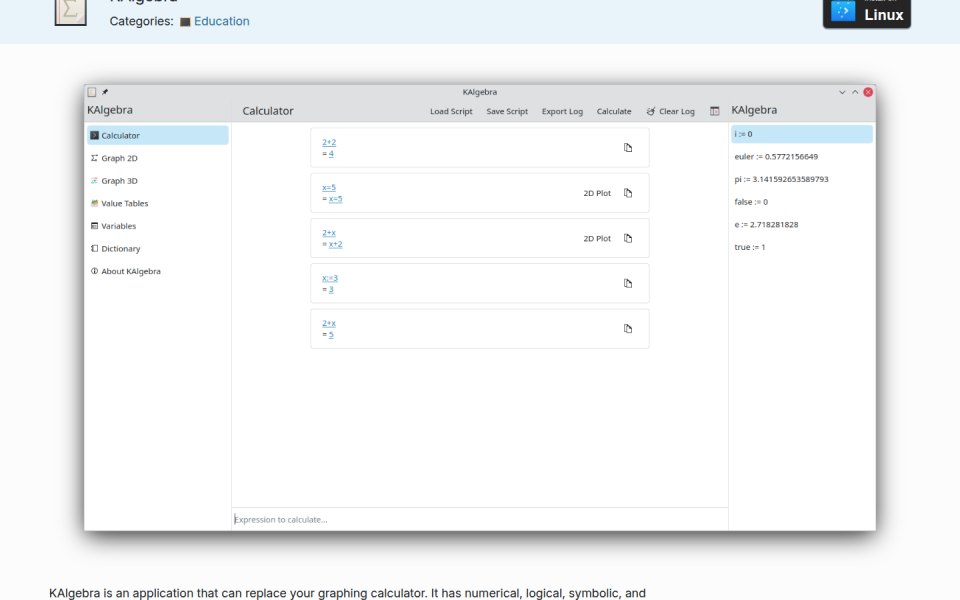Screen dimensions: 960x600
Task: Click the pin icon in the title bar
Action: (x=105, y=92)
